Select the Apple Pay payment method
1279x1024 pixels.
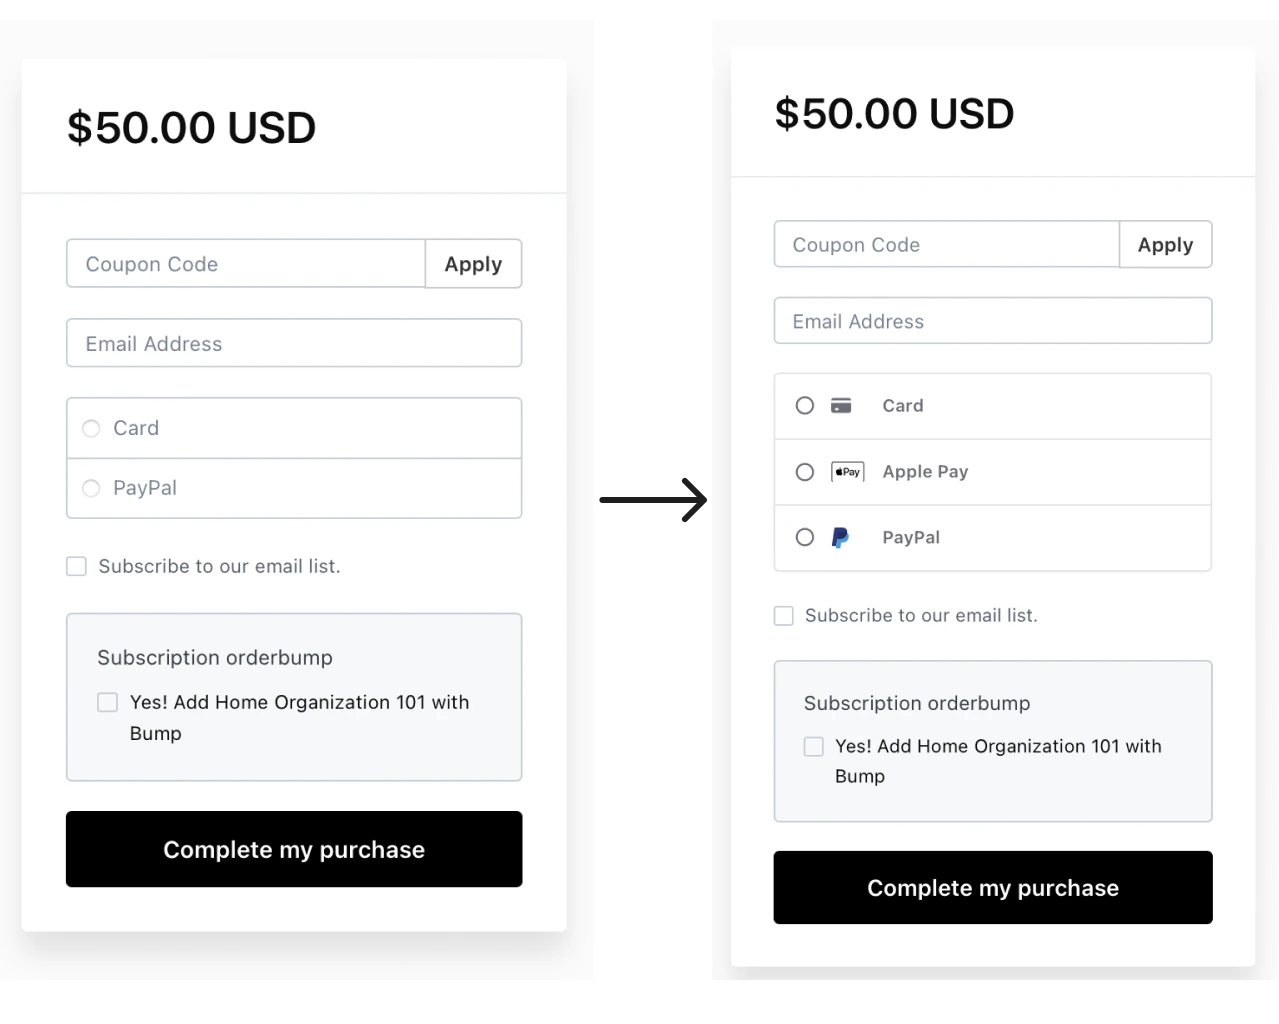pyautogui.click(x=804, y=472)
